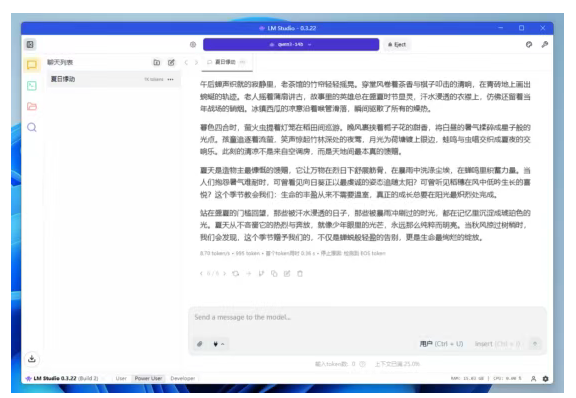The image size is (576, 398).
Task: Create a new chat folder
Action: click(157, 62)
